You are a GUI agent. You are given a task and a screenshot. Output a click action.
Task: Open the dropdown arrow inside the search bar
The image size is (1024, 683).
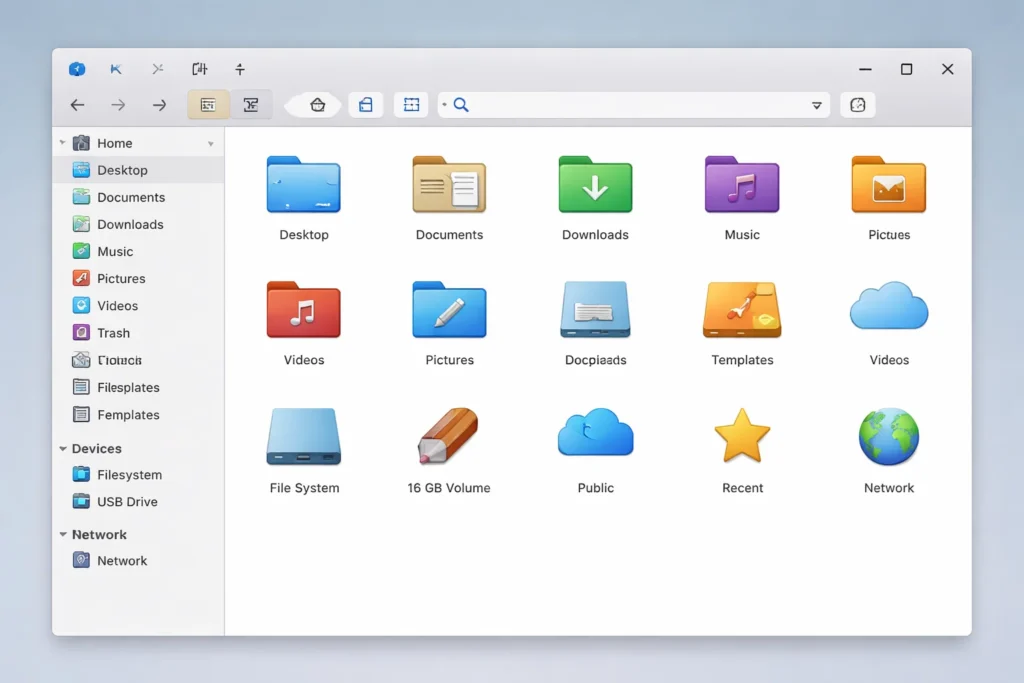[816, 105]
